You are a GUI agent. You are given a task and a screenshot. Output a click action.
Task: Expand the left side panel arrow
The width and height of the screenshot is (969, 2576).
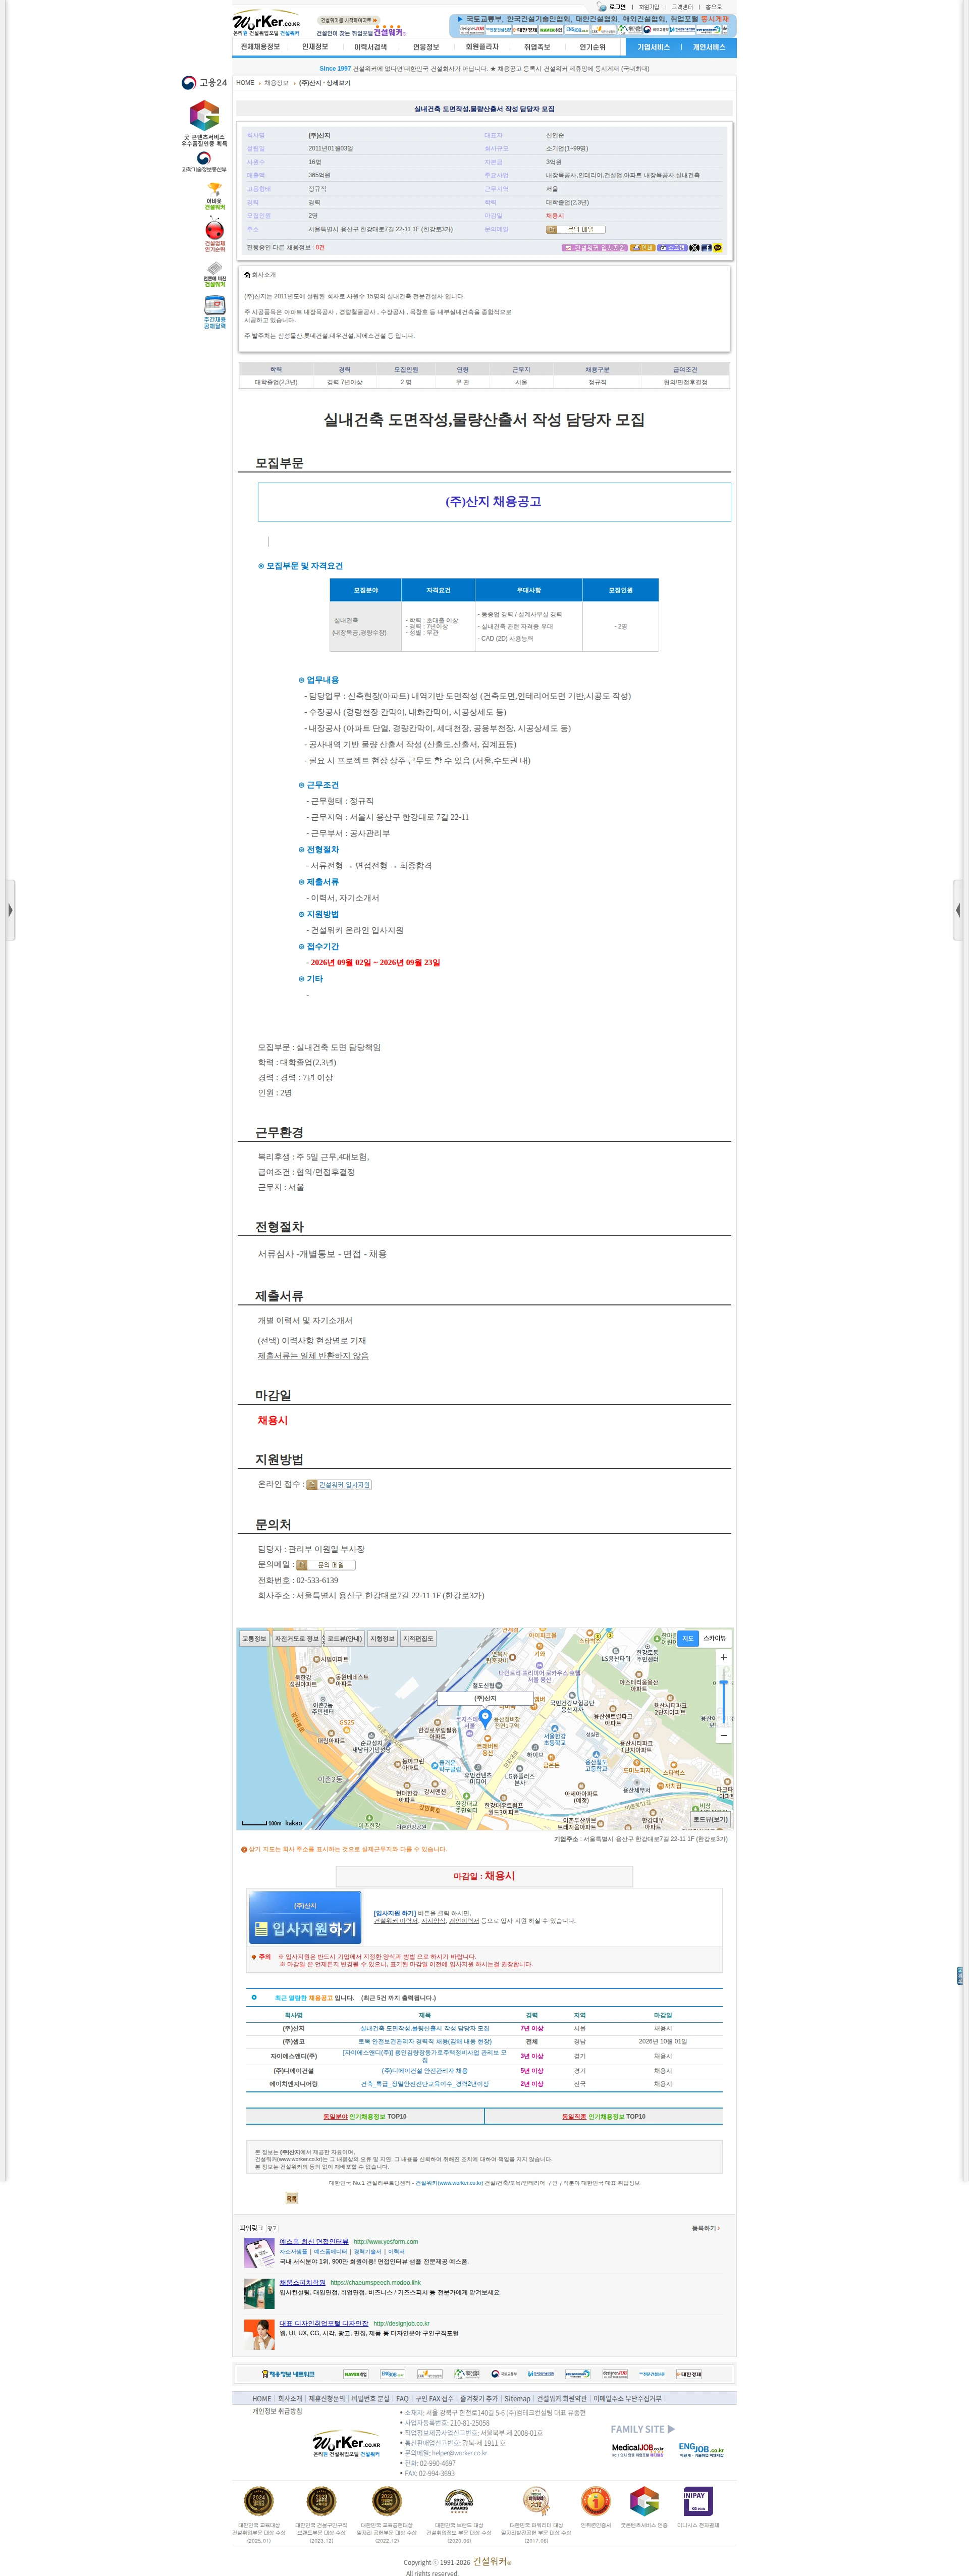coord(10,910)
